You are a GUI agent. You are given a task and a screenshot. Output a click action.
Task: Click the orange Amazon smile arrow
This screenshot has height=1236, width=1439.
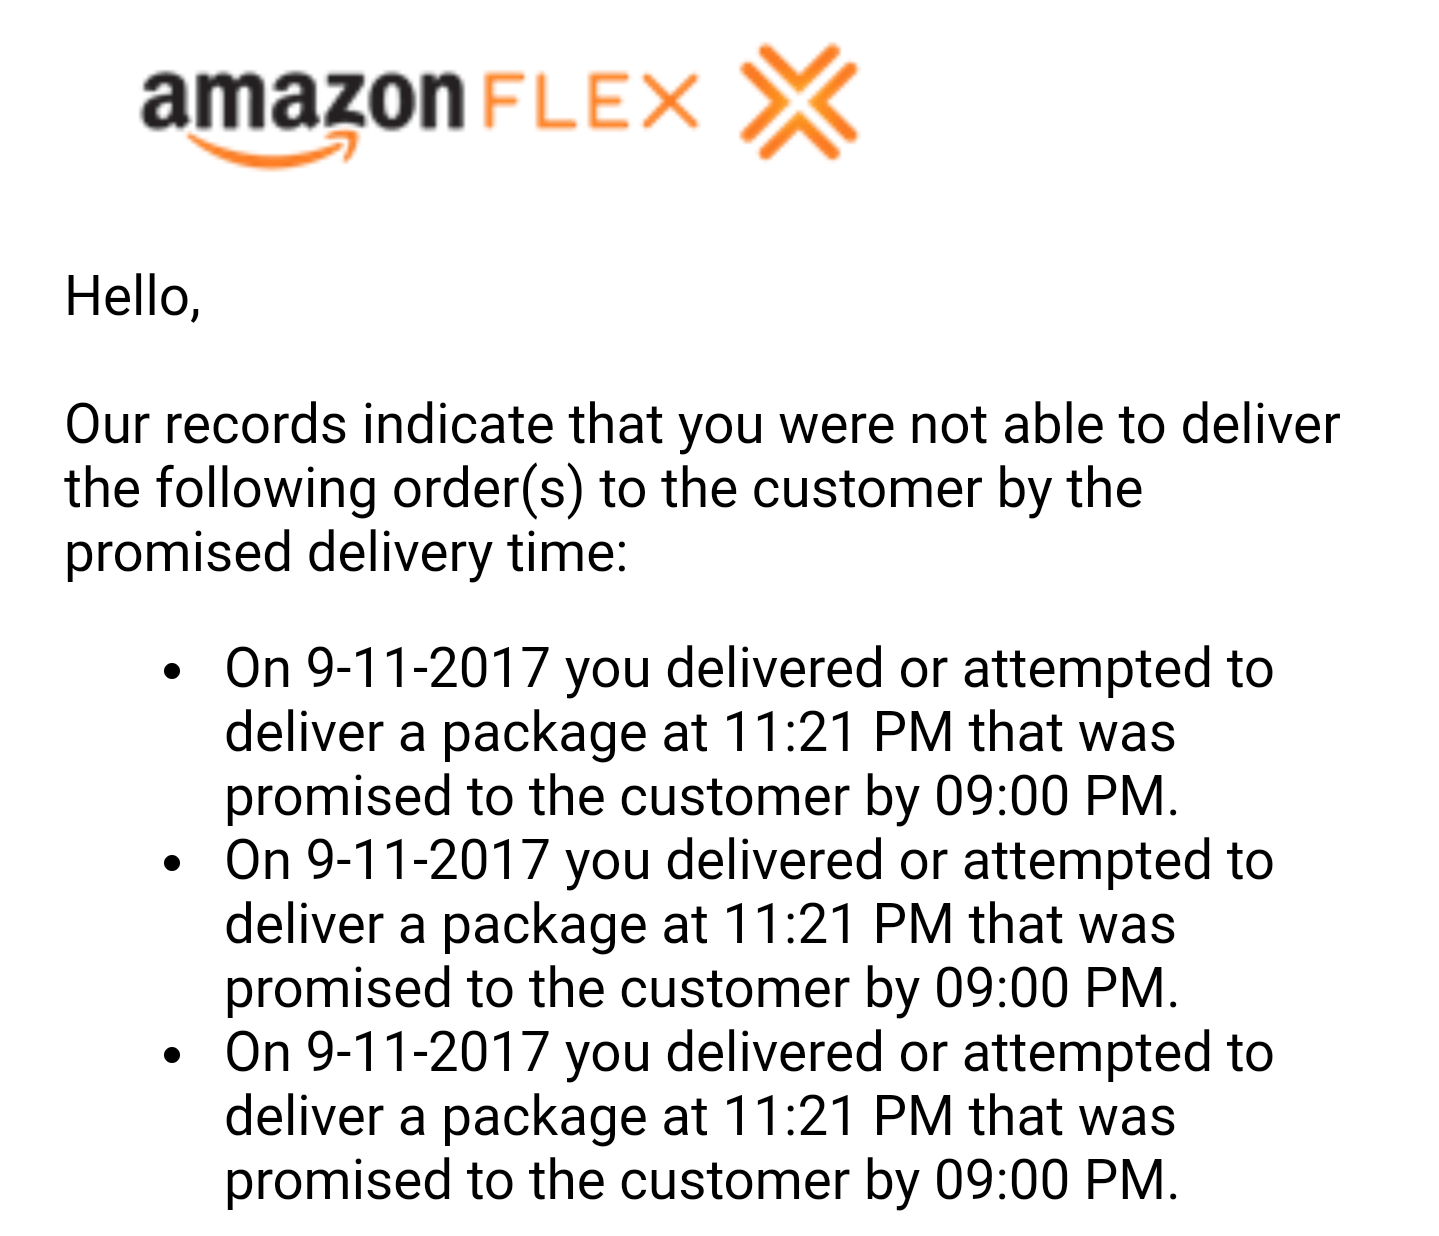tap(272, 150)
